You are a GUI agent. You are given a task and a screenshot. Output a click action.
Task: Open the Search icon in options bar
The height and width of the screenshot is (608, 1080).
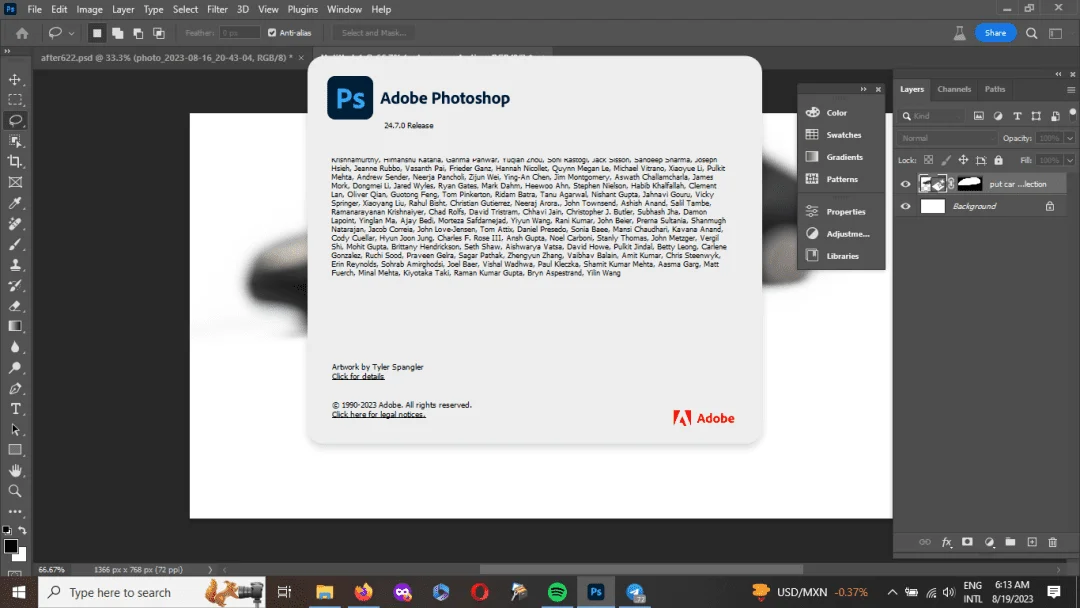coord(1031,33)
